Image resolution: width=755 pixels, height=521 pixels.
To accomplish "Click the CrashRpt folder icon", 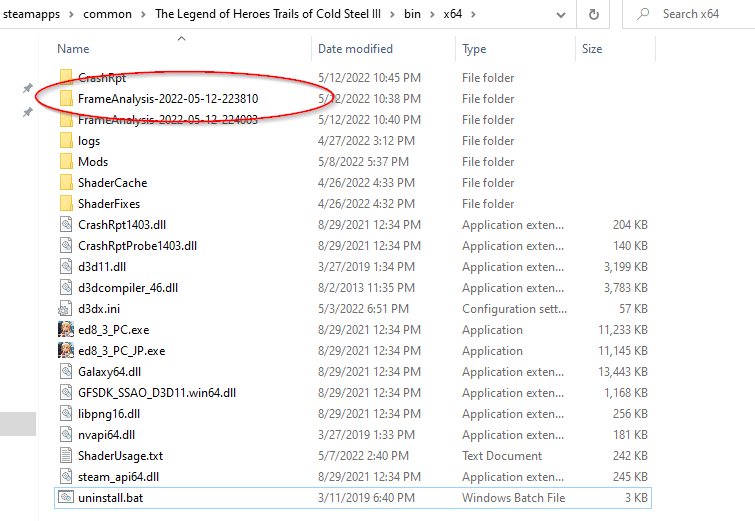I will (x=66, y=77).
